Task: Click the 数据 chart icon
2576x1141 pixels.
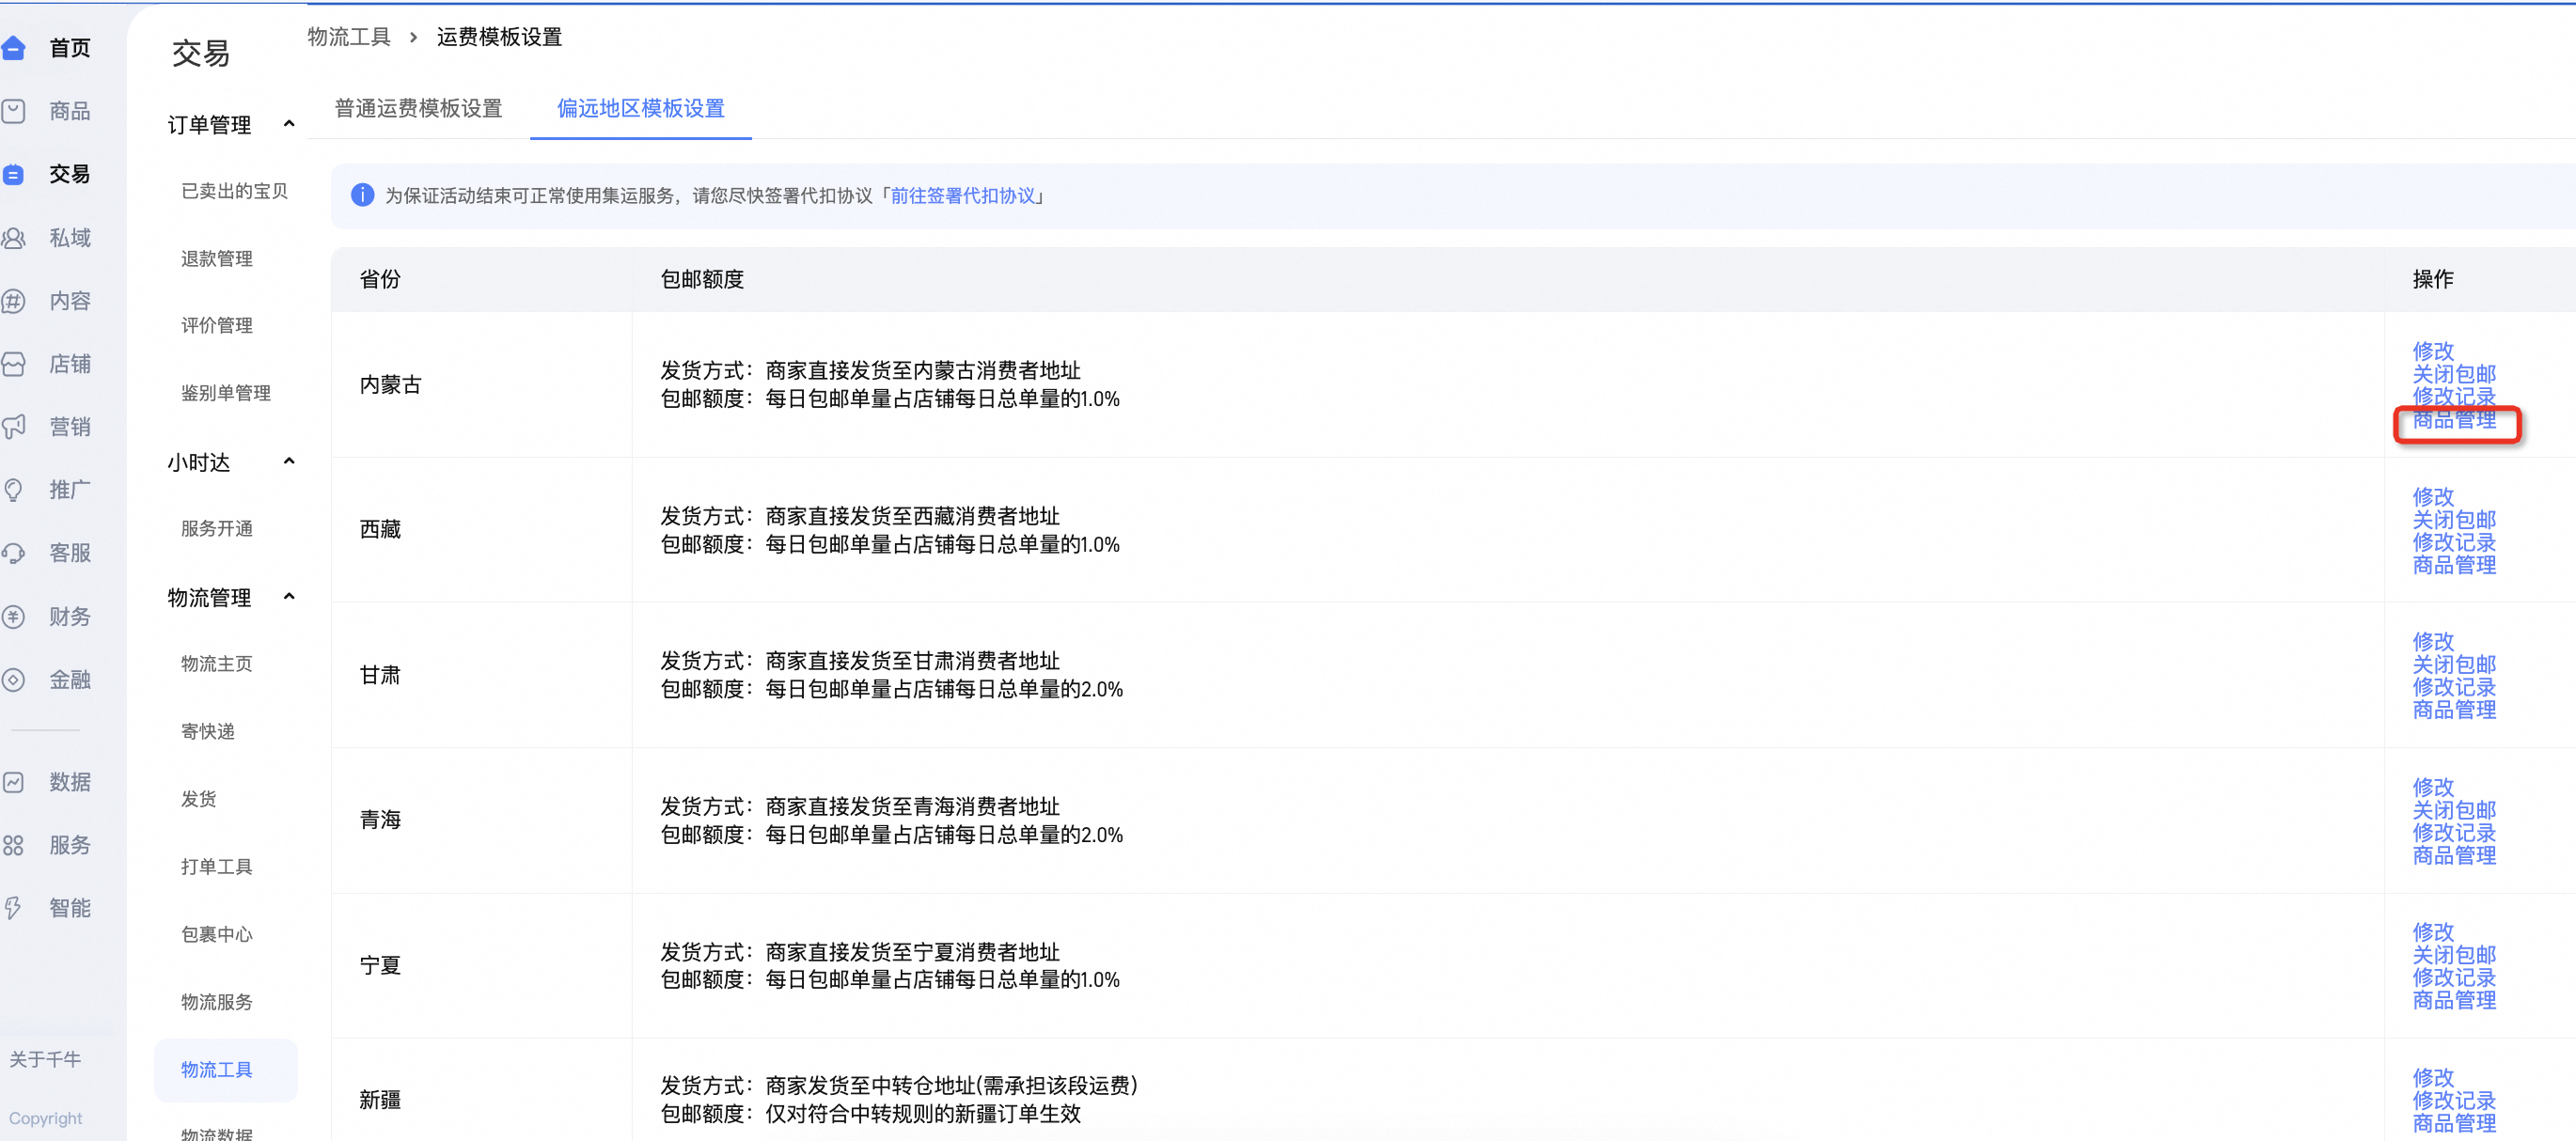Action: point(13,782)
